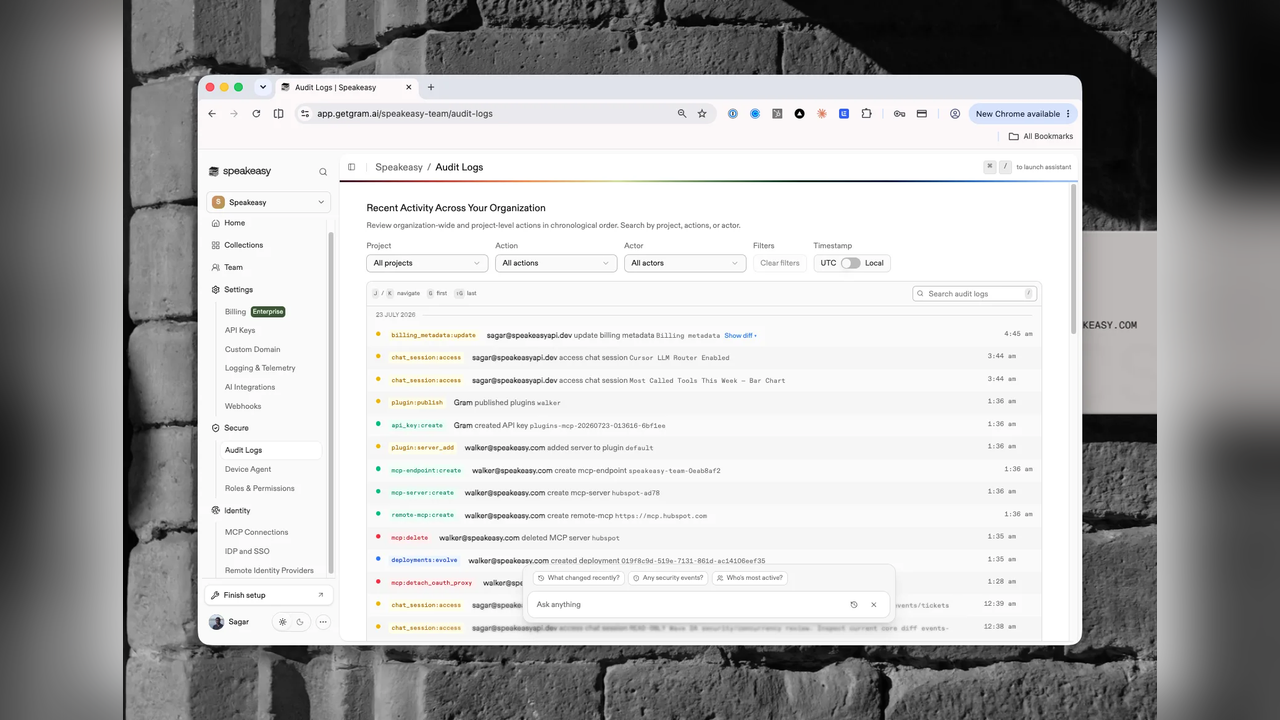
Task: Close the Ask anything assistant panel
Action: pyautogui.click(x=874, y=605)
